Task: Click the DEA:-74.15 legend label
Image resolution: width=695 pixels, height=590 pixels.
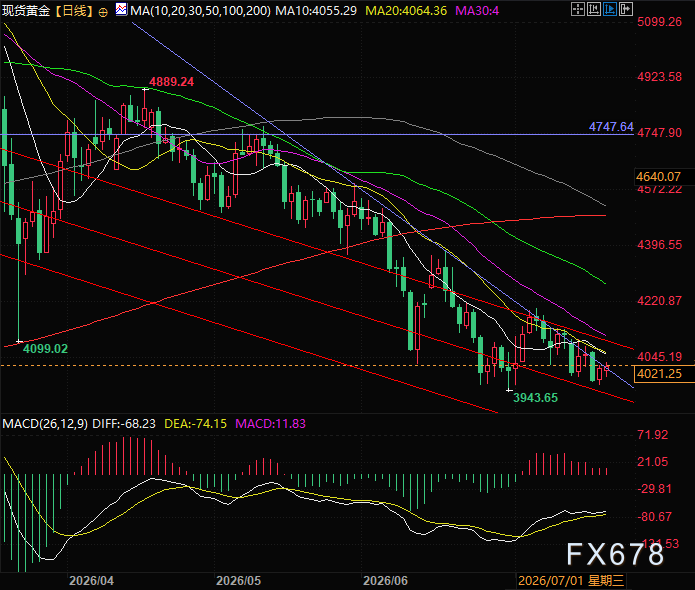Action: click(195, 424)
